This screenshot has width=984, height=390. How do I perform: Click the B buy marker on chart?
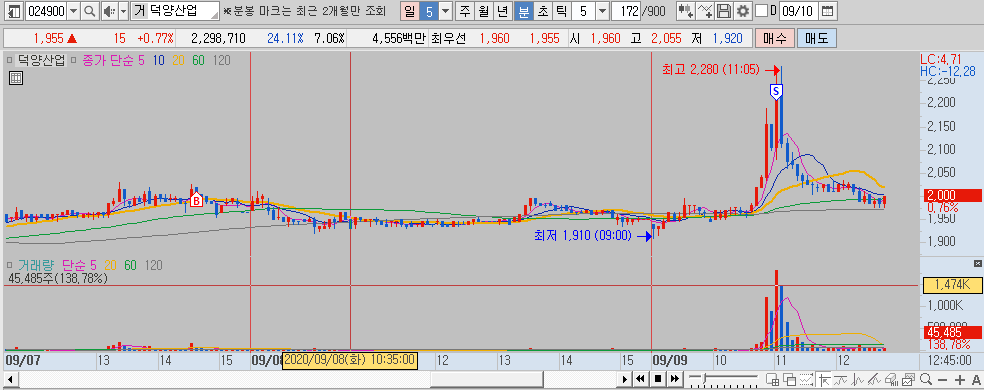(x=196, y=200)
